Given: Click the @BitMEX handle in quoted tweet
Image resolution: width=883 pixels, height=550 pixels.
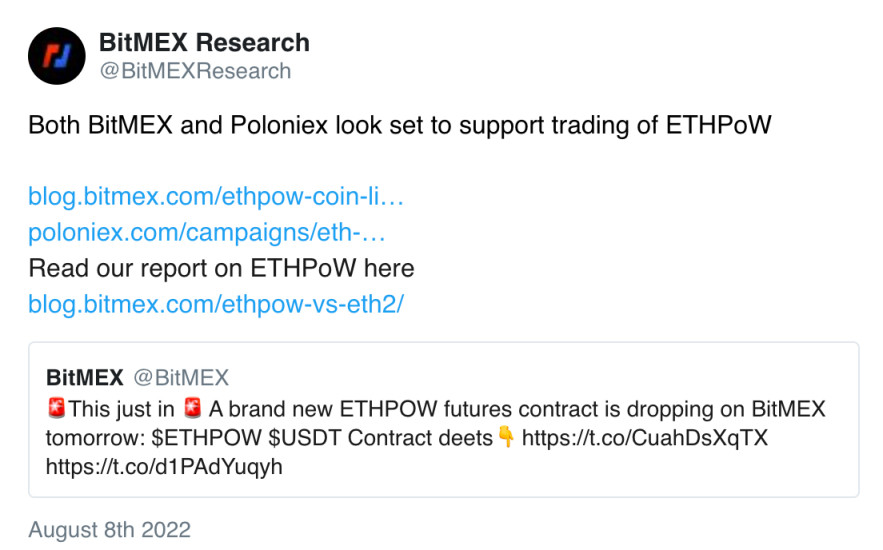Looking at the screenshot, I should pyautogui.click(x=181, y=377).
